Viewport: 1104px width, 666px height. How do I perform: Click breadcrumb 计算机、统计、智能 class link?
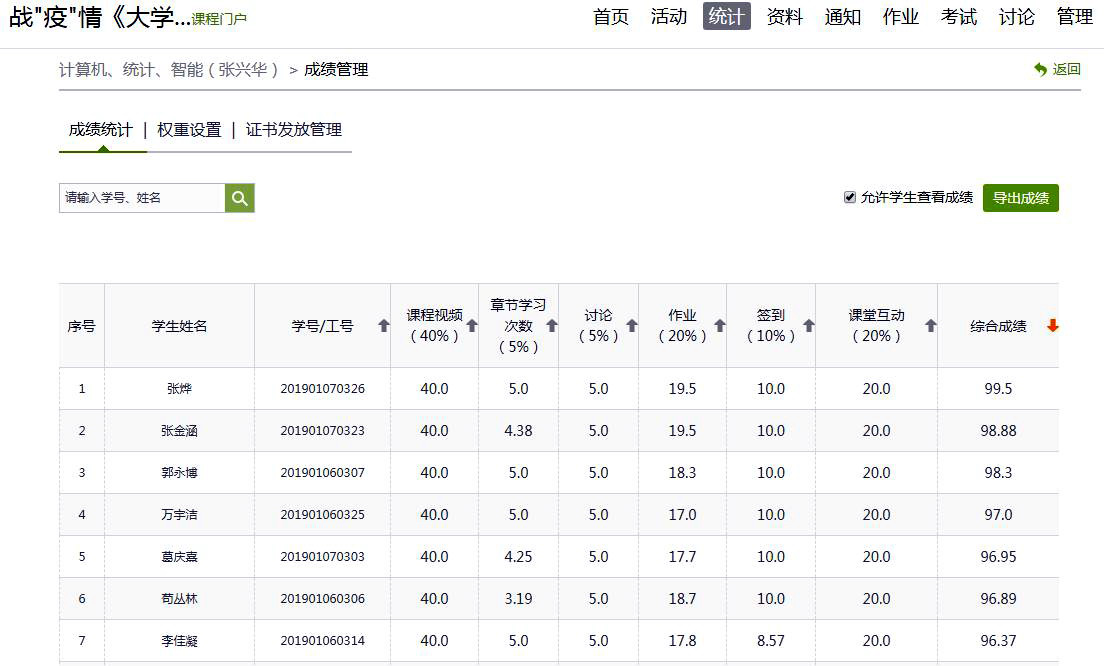click(x=168, y=70)
